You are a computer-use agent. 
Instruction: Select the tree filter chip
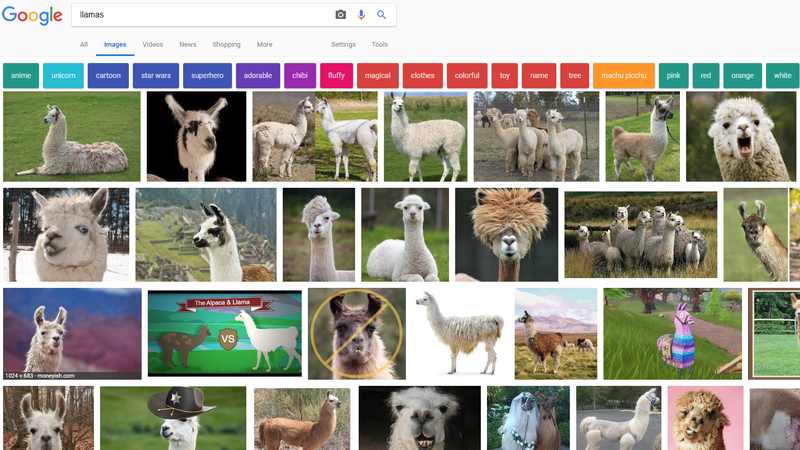click(x=574, y=76)
